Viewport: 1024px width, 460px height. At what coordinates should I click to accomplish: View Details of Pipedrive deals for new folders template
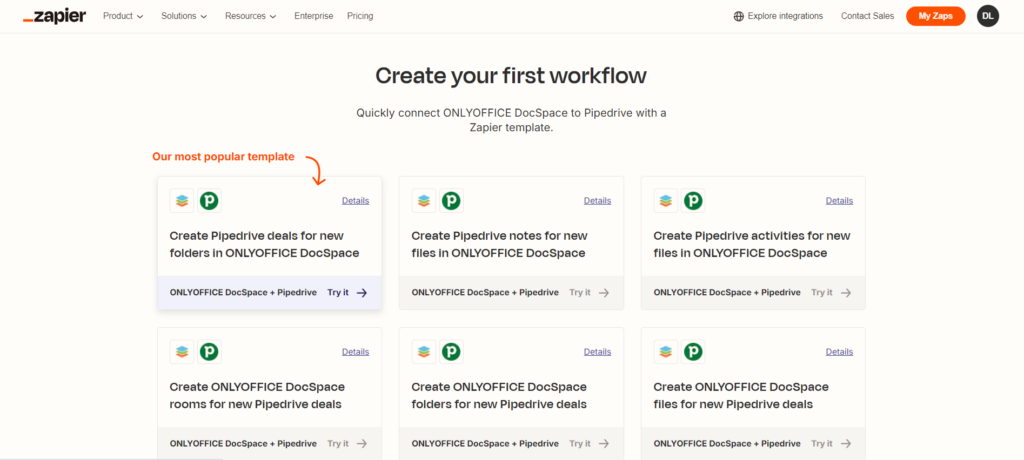point(355,201)
